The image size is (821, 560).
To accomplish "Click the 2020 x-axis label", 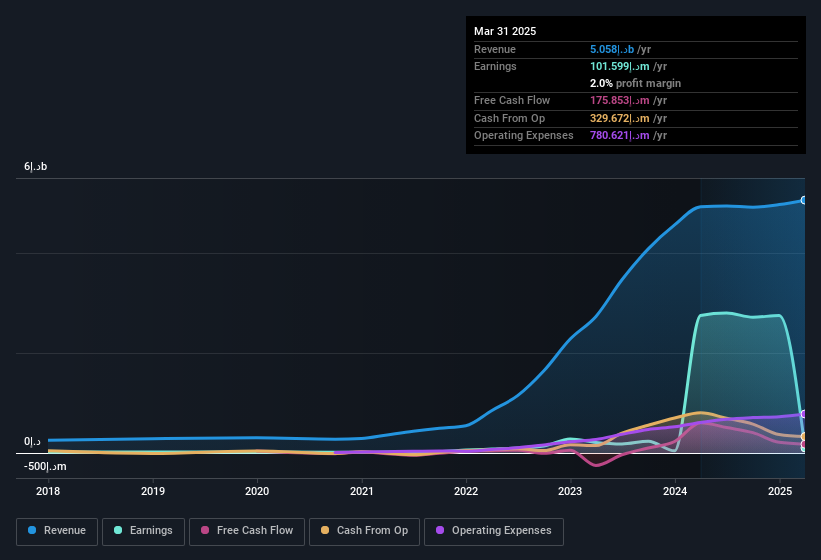I will (257, 491).
